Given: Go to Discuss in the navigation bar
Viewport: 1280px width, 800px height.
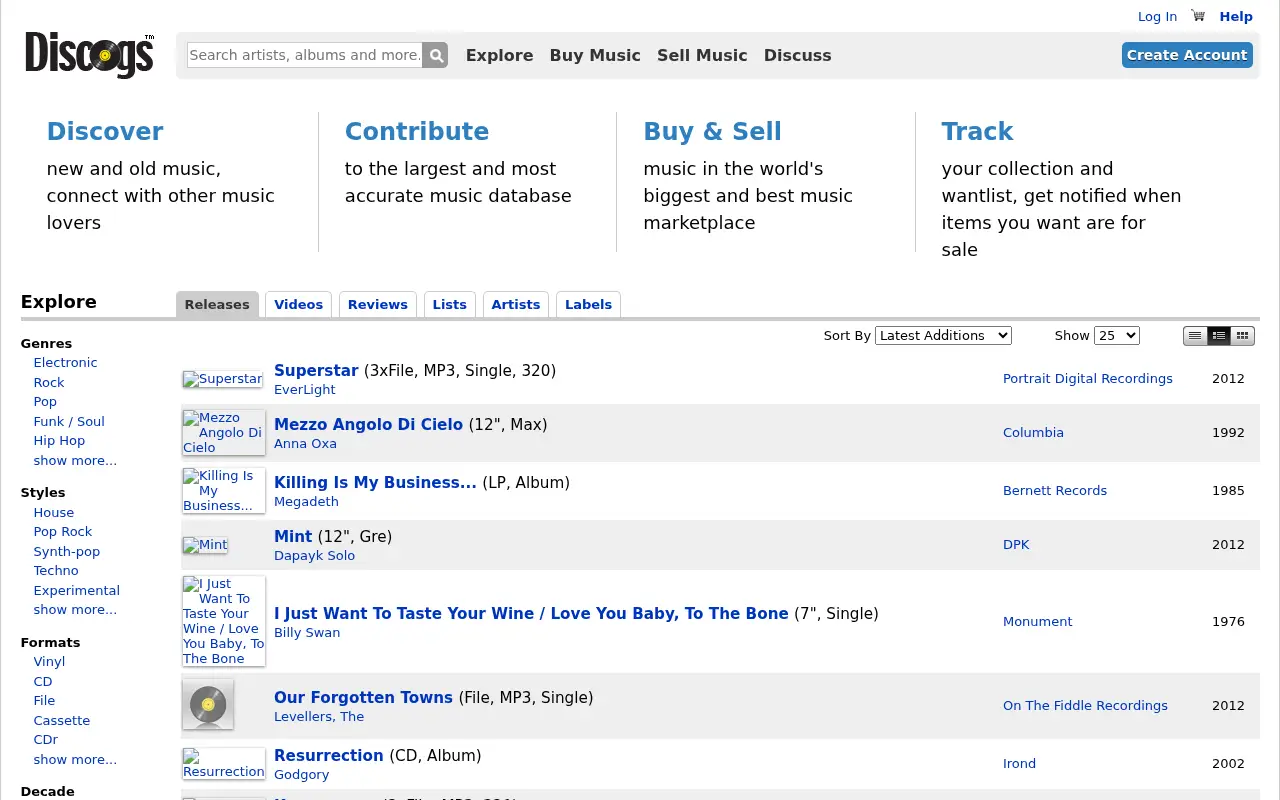Looking at the screenshot, I should pyautogui.click(x=798, y=56).
